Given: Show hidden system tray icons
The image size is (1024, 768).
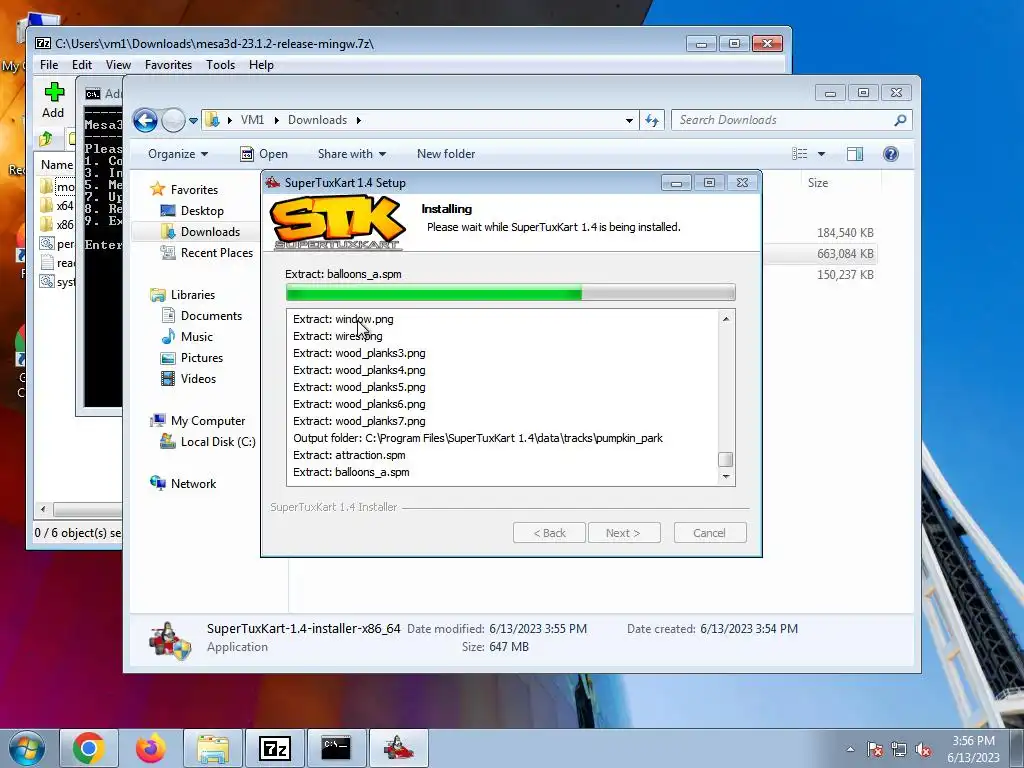Looking at the screenshot, I should pyautogui.click(x=850, y=749).
